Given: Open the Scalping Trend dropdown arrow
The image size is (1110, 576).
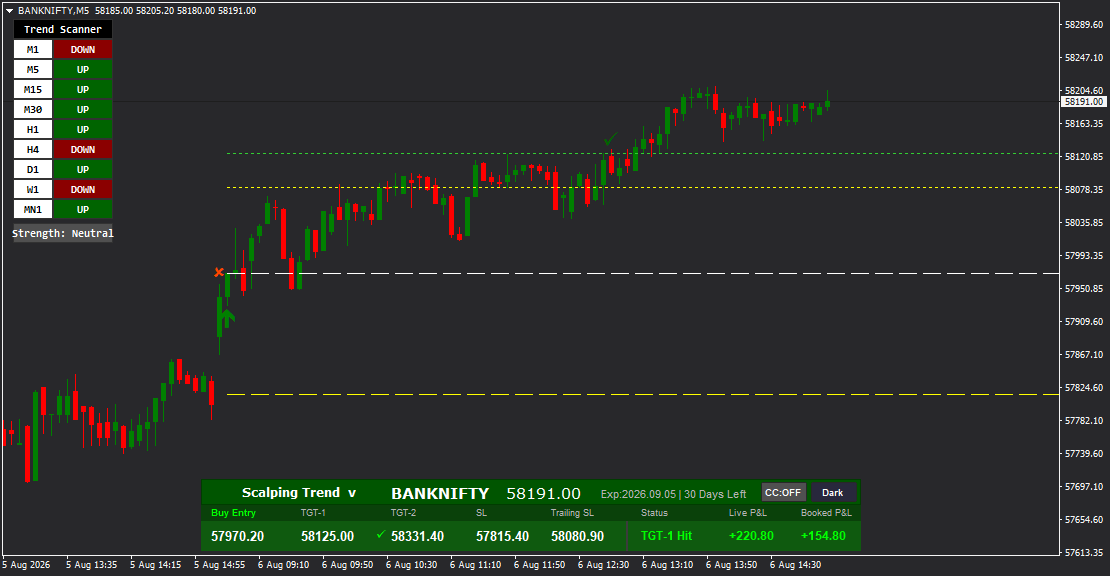Looking at the screenshot, I should (352, 493).
